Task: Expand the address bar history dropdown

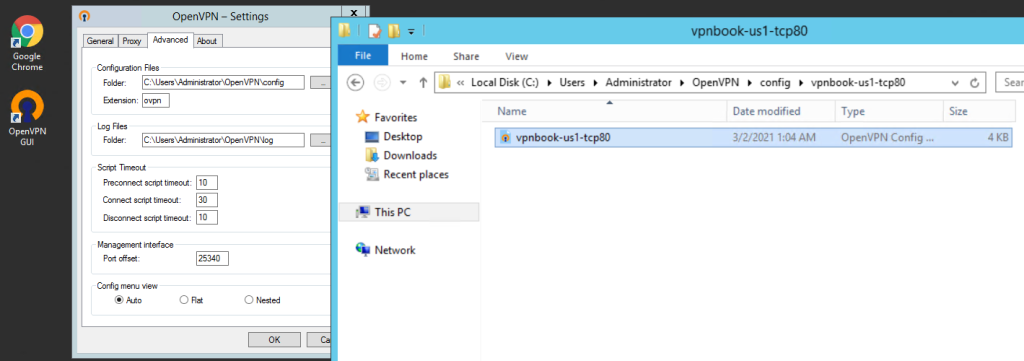Action: pos(955,83)
